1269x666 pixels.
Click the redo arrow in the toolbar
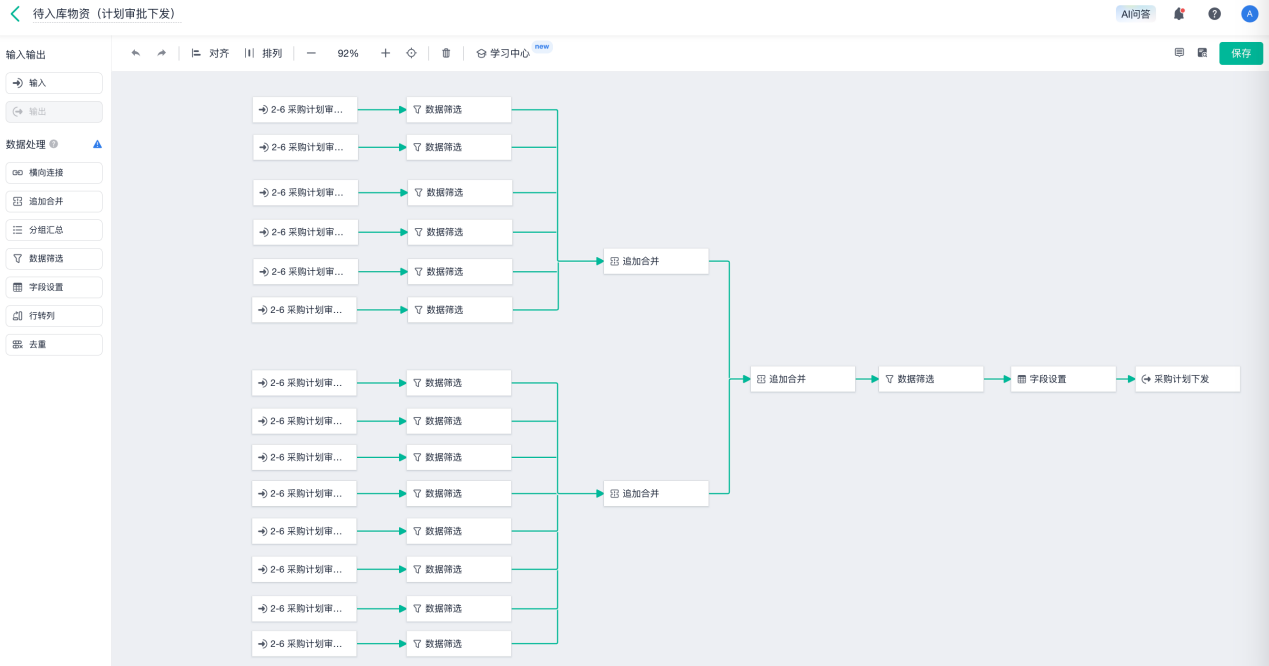161,53
